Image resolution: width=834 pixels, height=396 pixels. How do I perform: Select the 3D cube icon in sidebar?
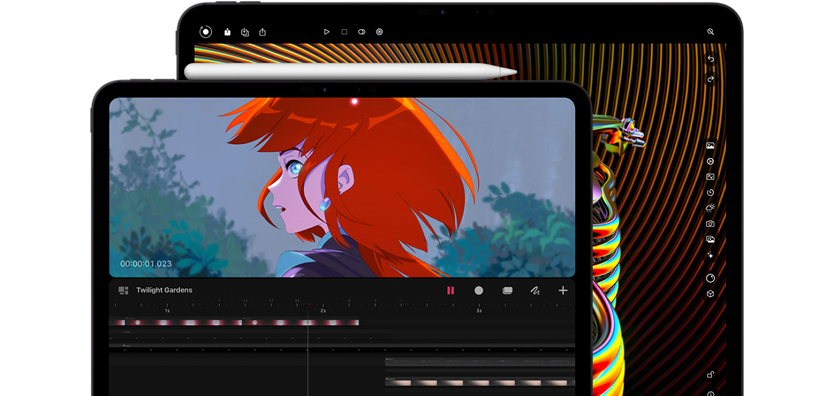click(x=710, y=293)
